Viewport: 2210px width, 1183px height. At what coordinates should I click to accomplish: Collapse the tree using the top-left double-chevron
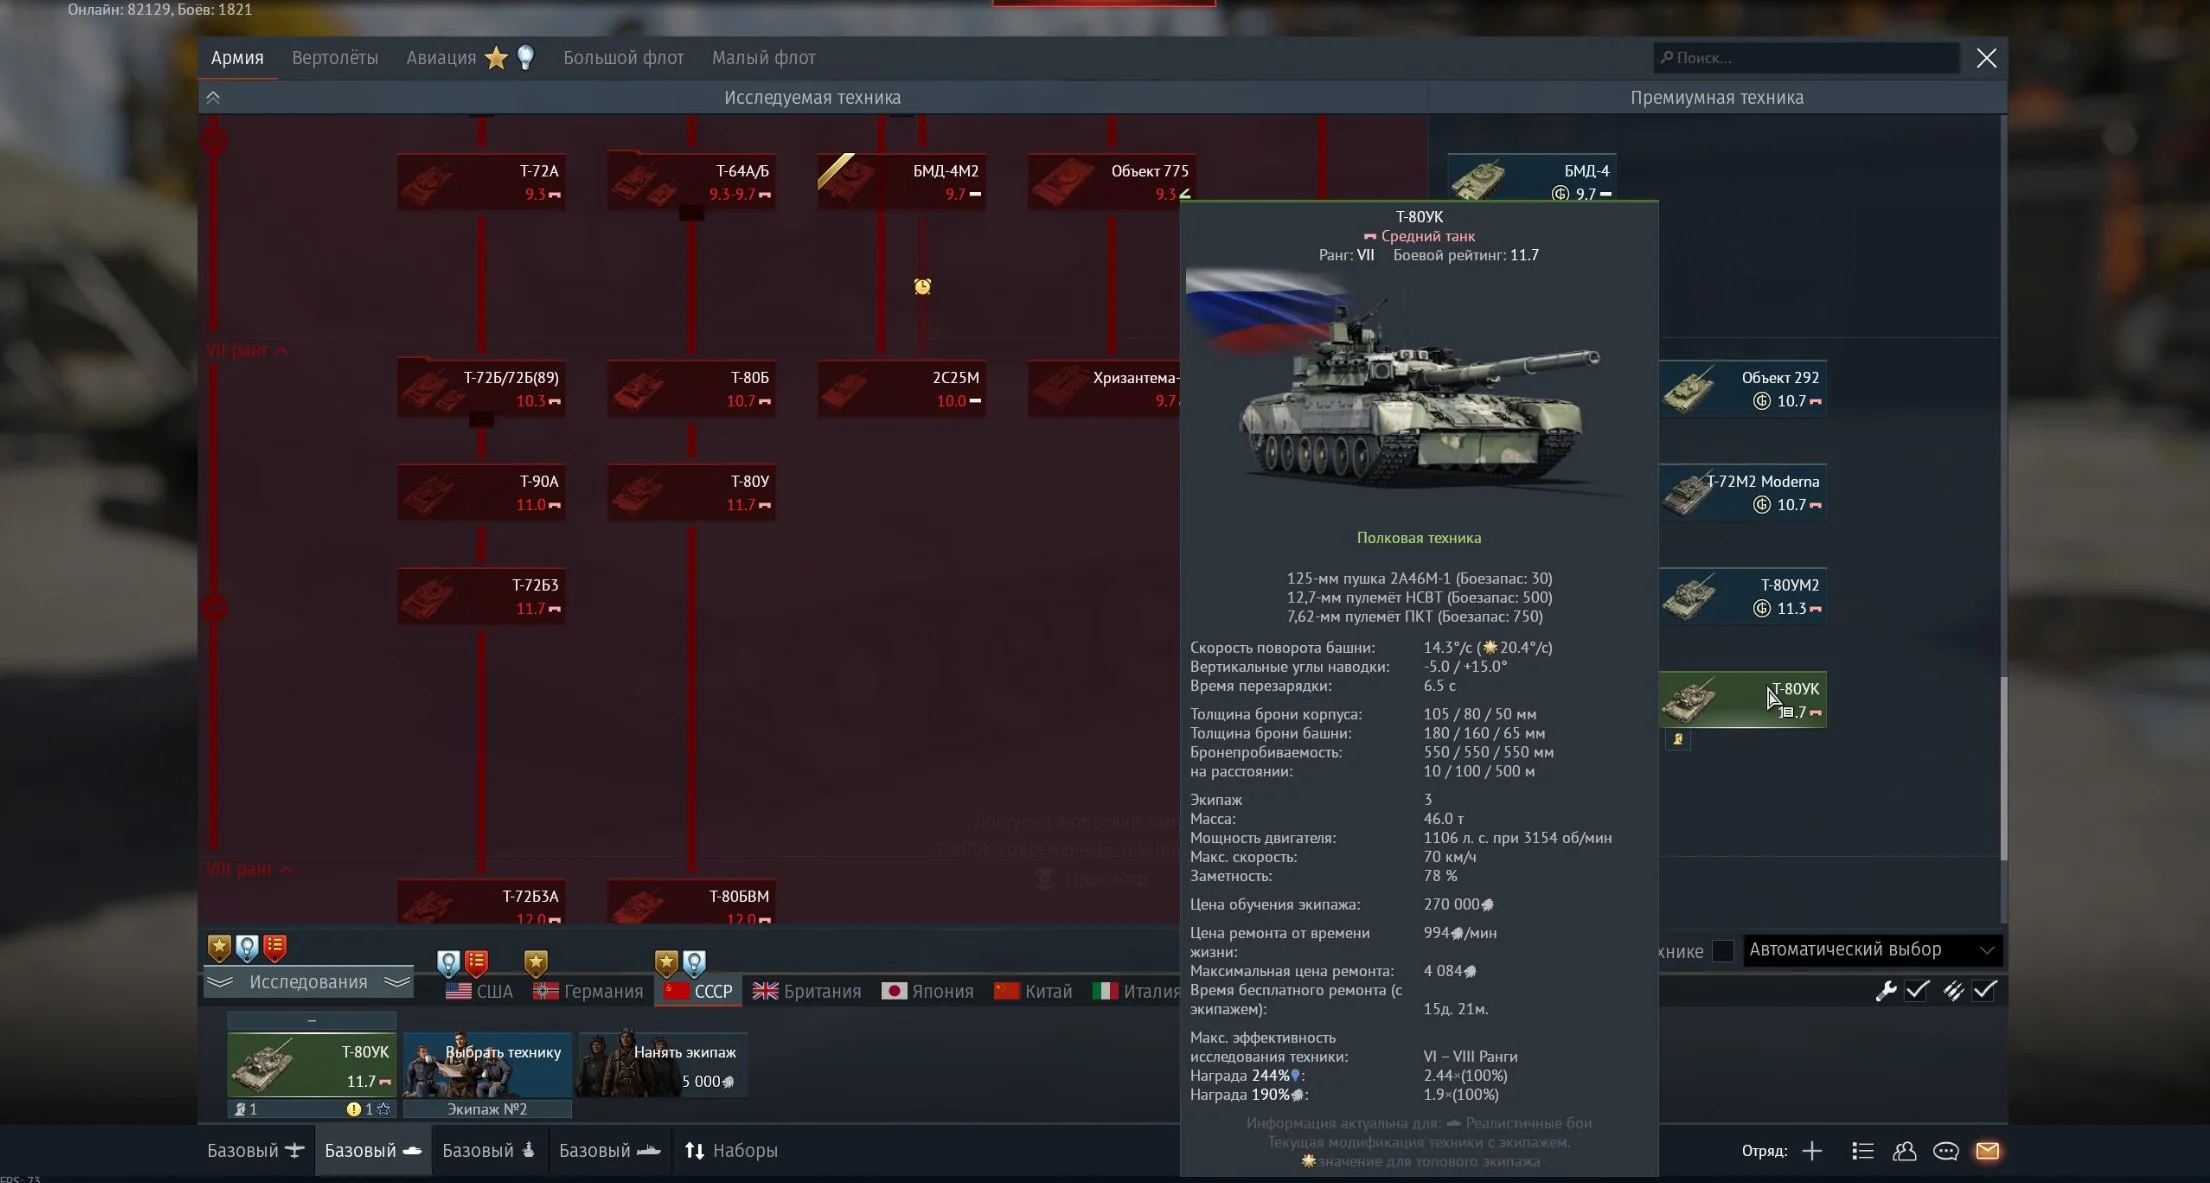coord(213,97)
